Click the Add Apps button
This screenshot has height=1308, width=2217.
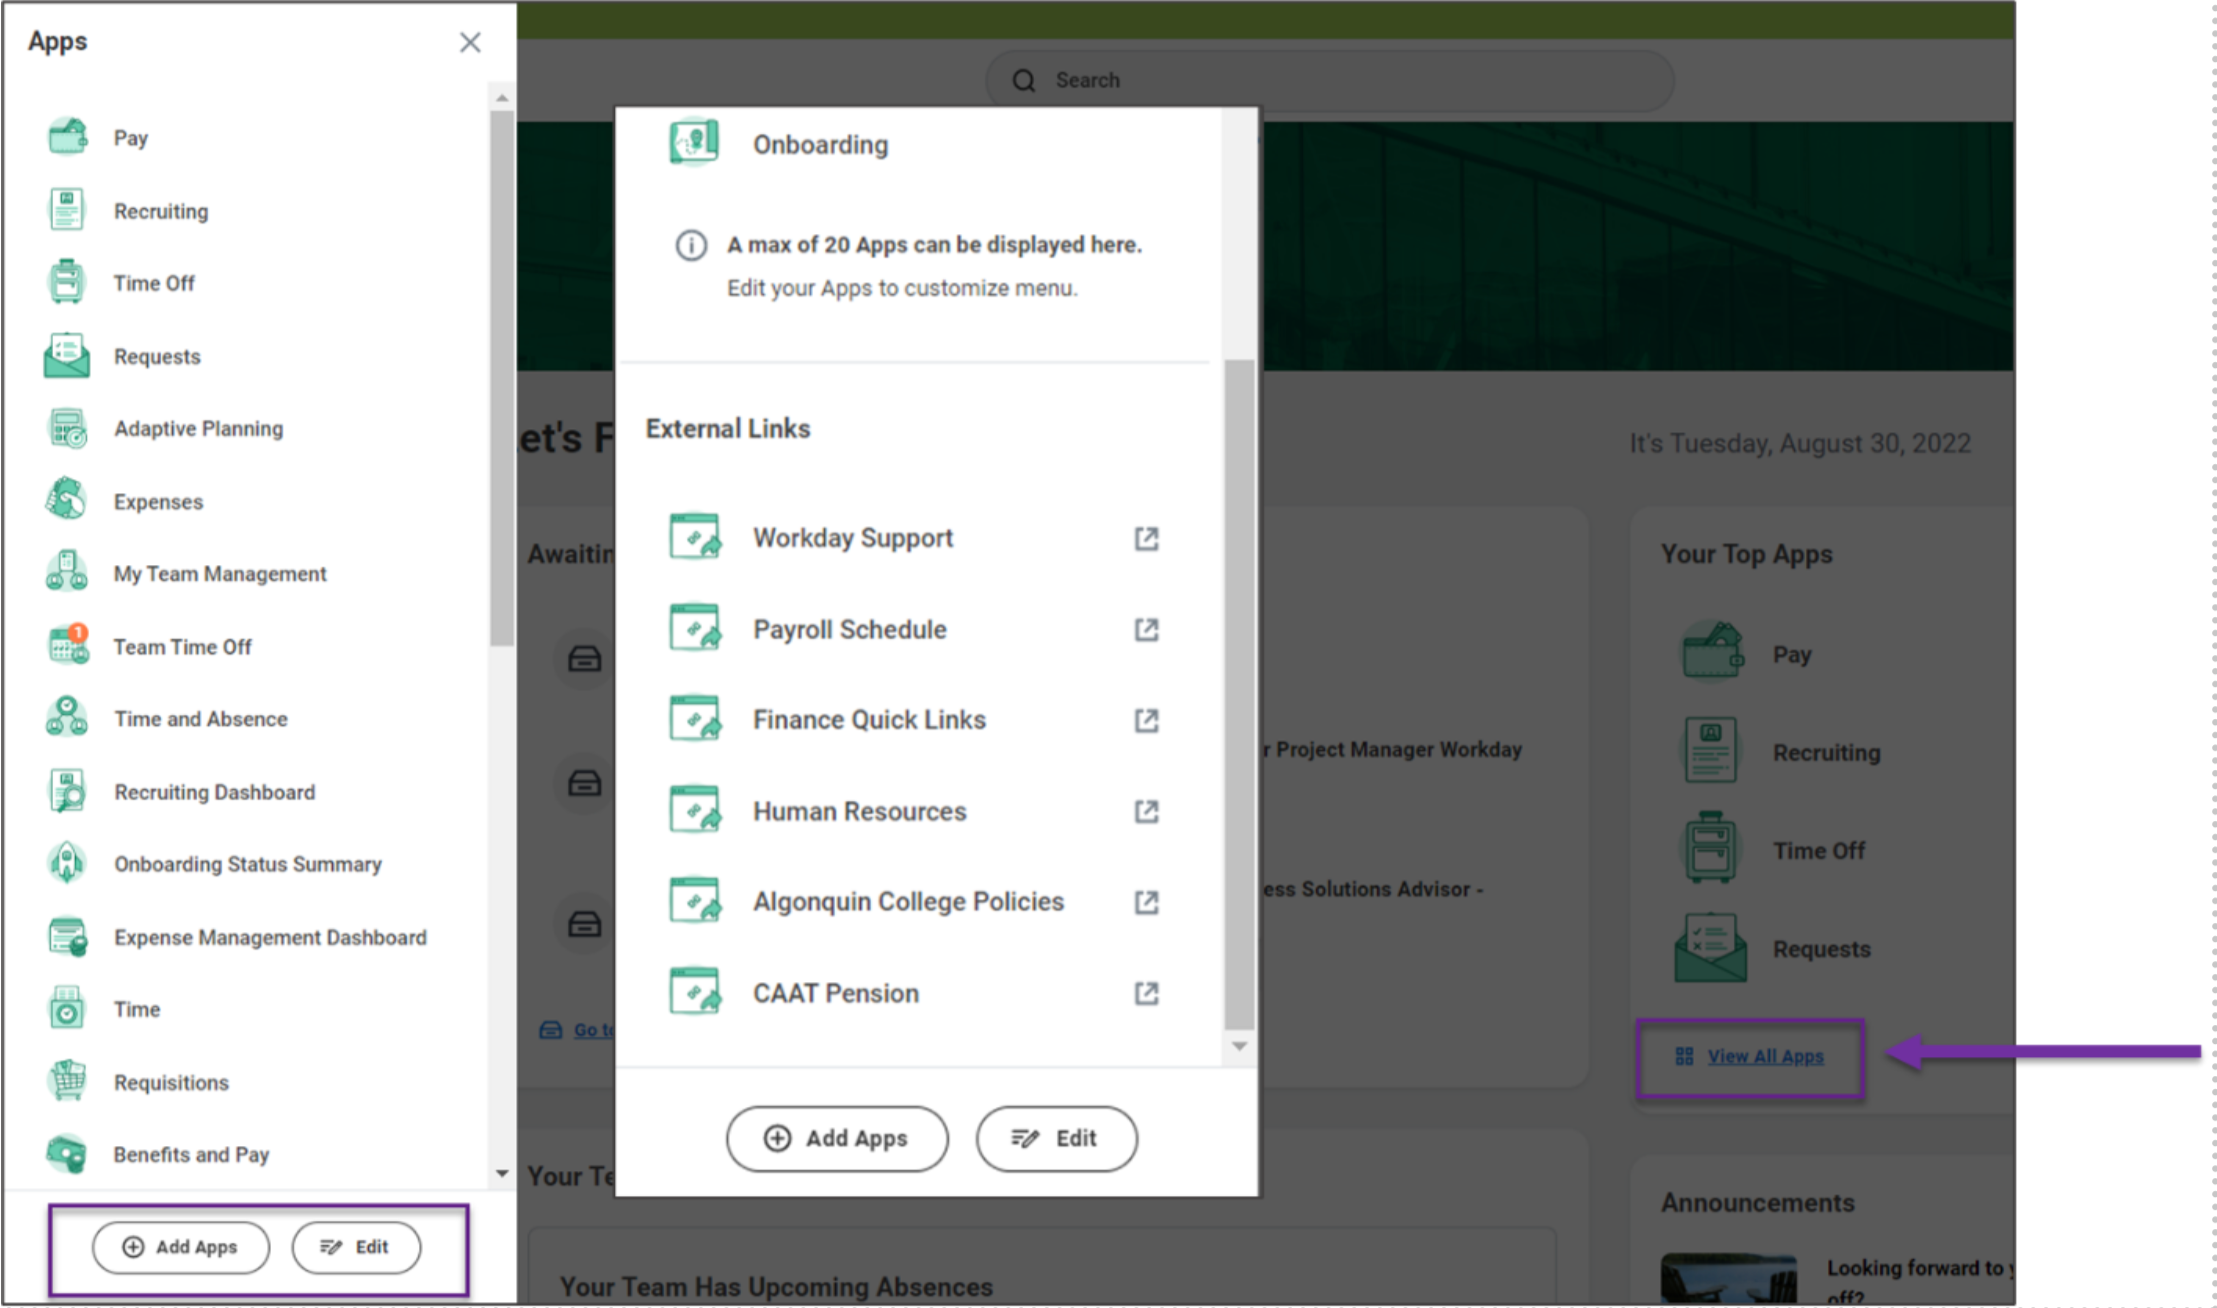(x=180, y=1247)
